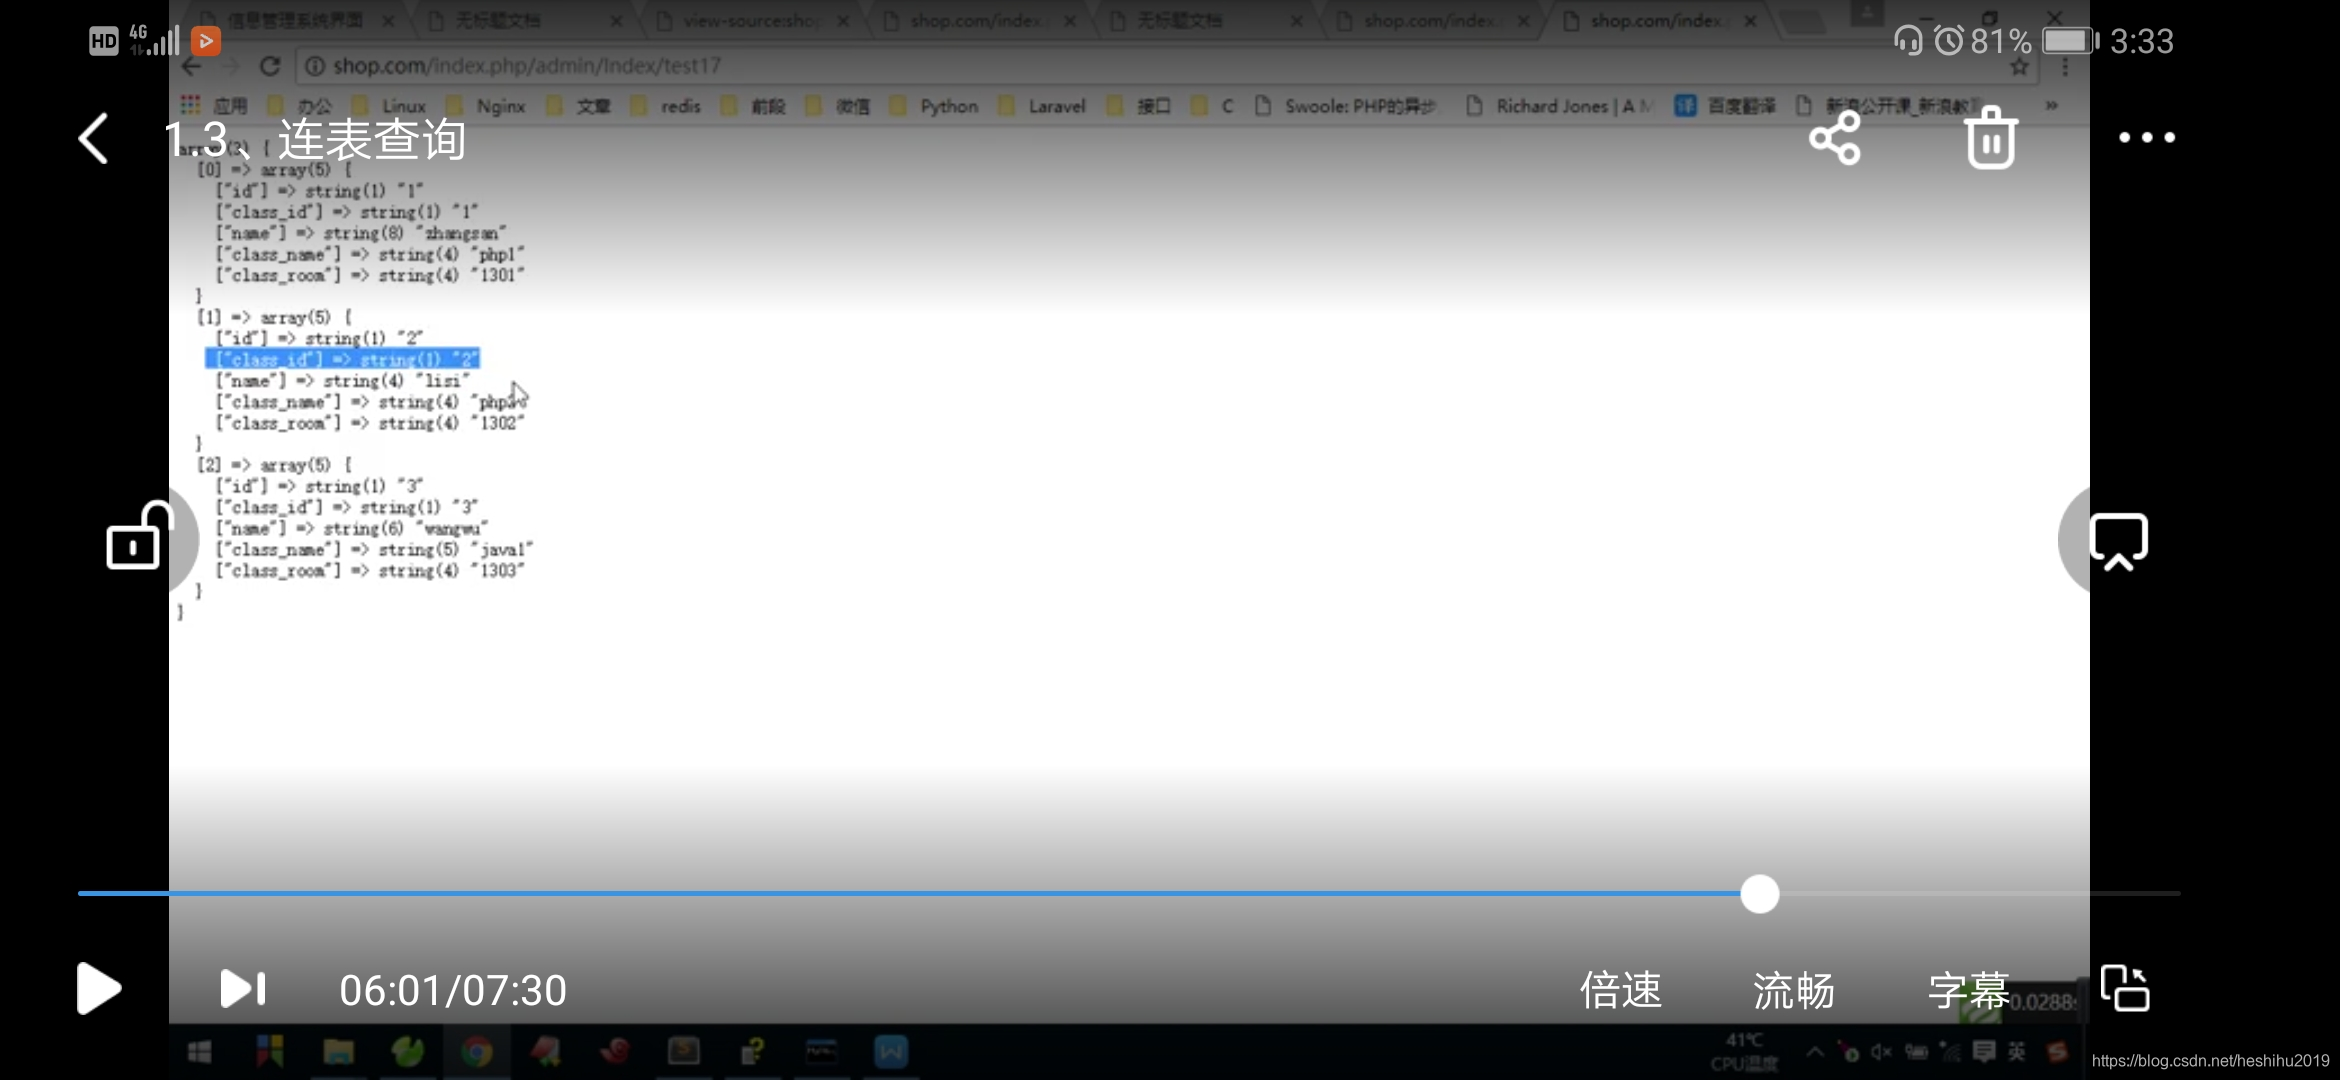Open the Sublime Text taskbar icon
Viewport: 2340px width, 1080px height.
pos(684,1052)
